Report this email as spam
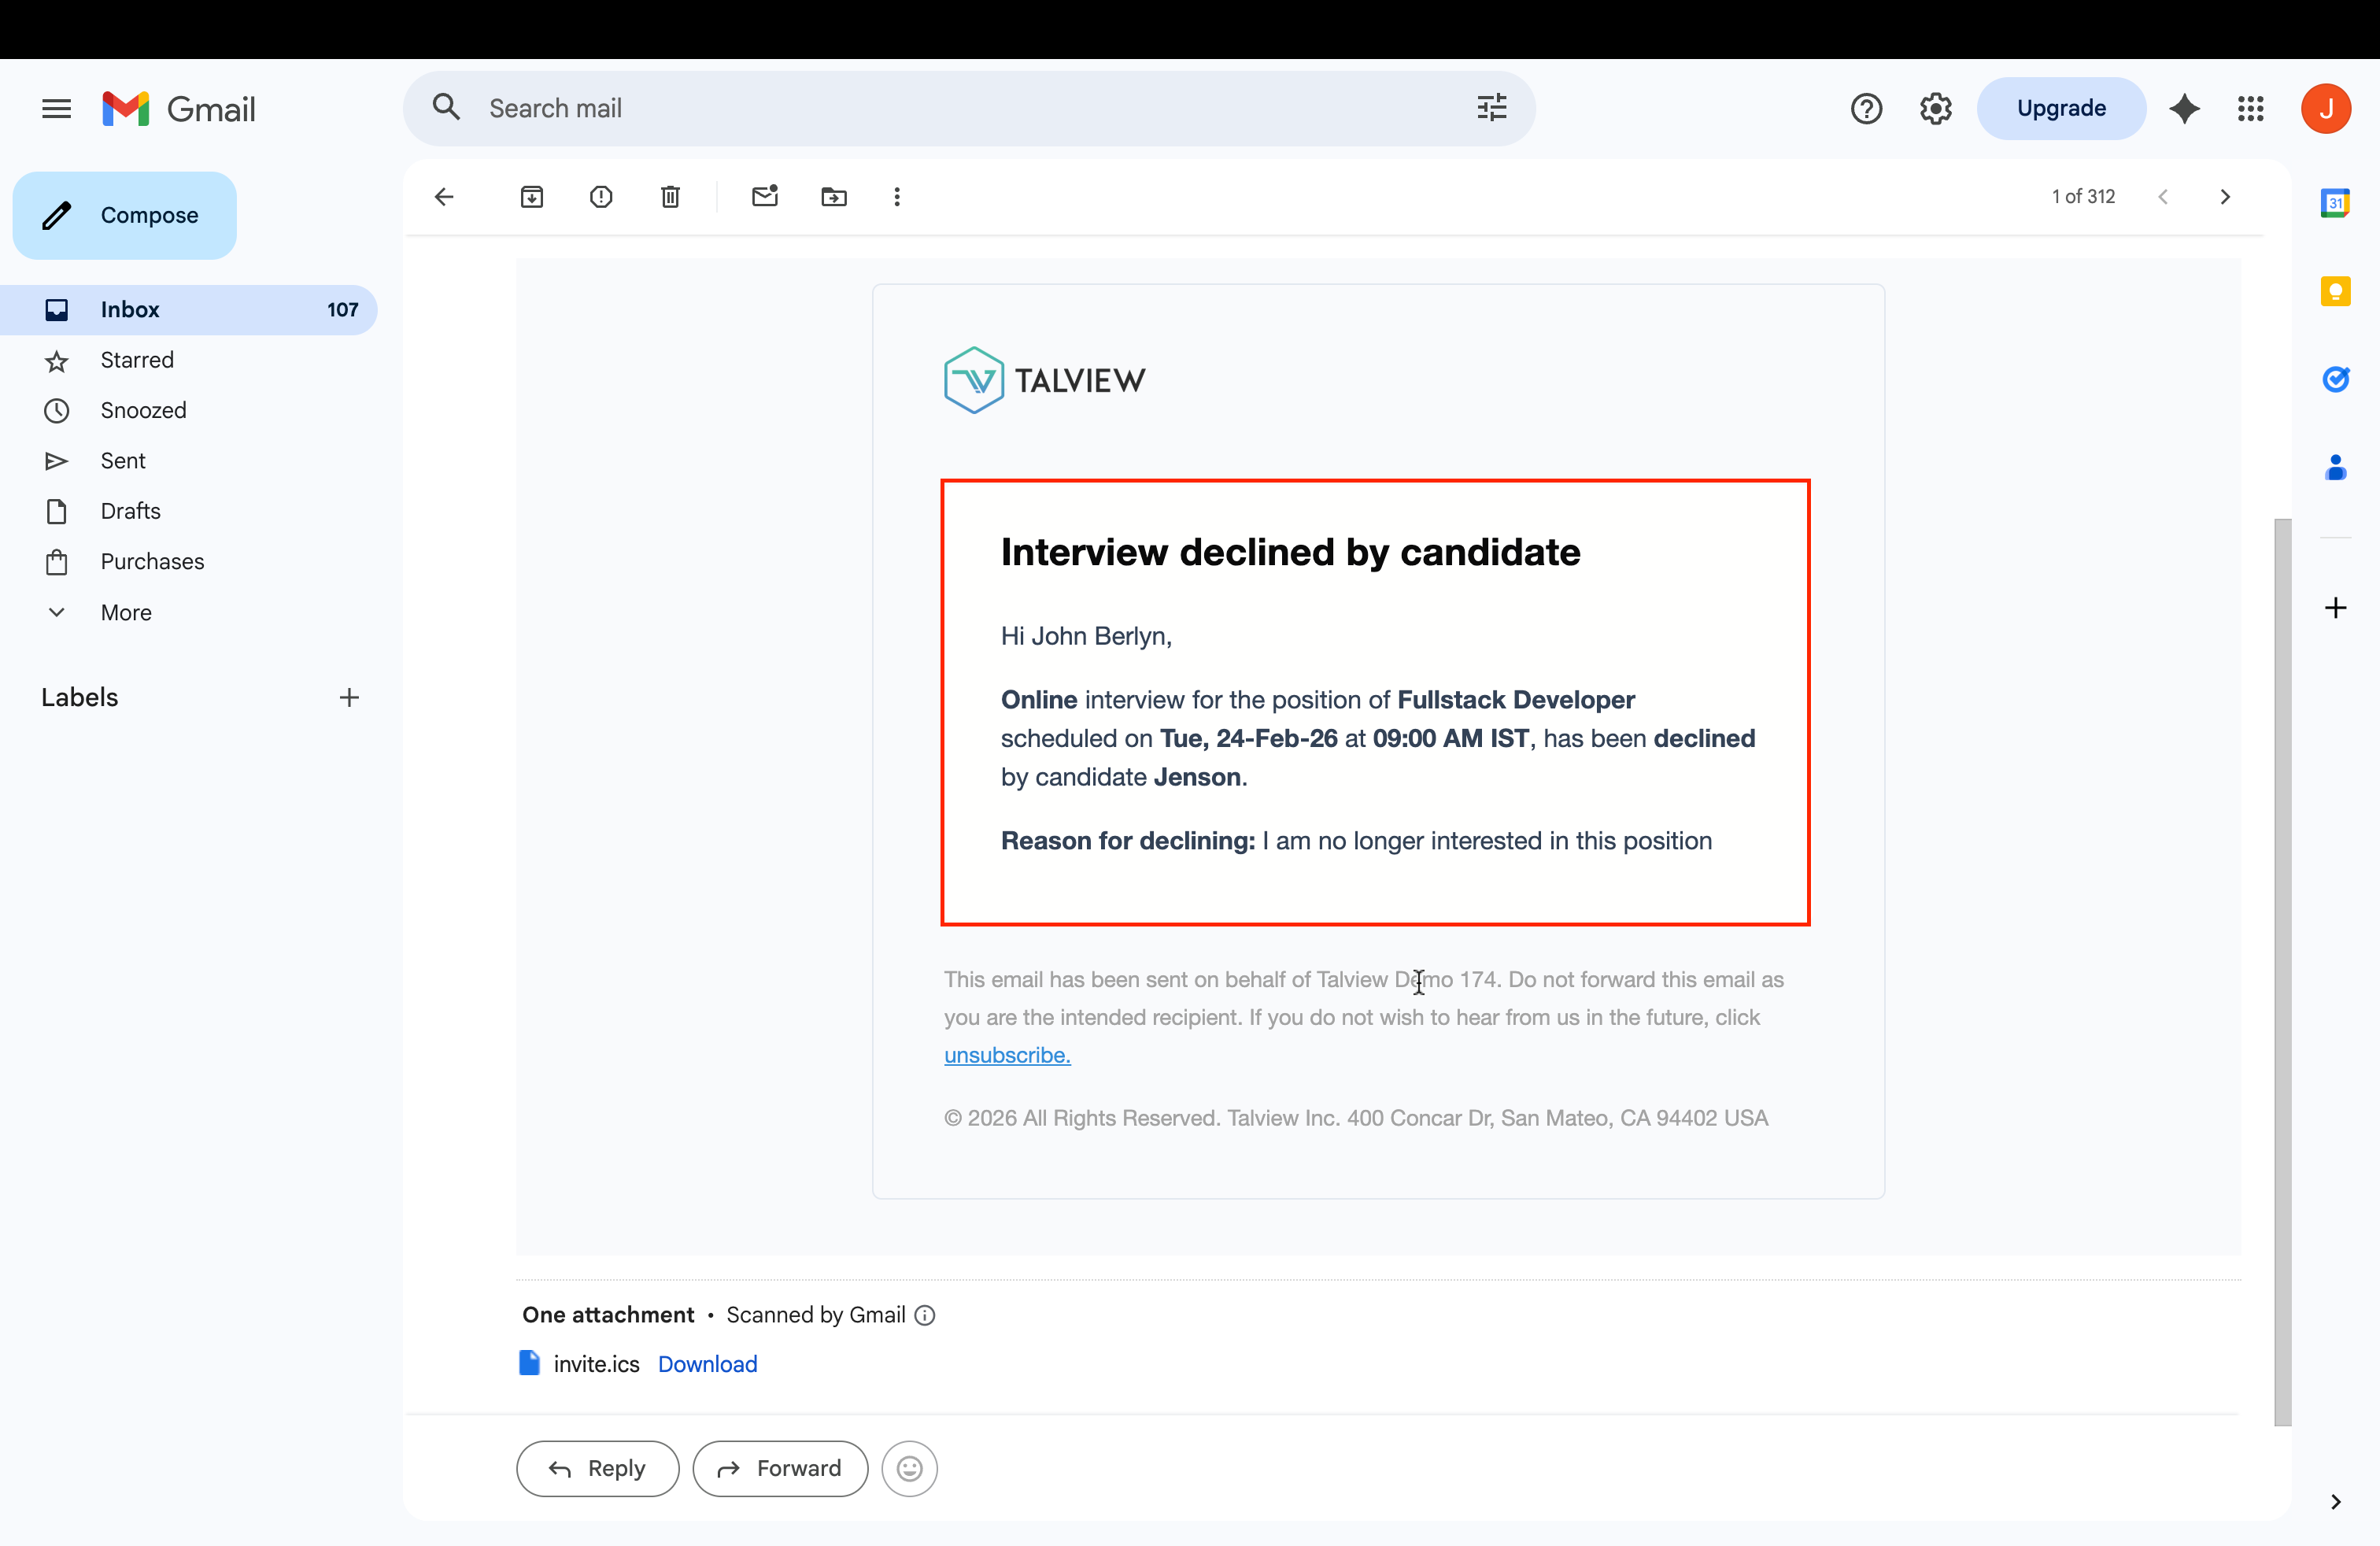 [601, 197]
